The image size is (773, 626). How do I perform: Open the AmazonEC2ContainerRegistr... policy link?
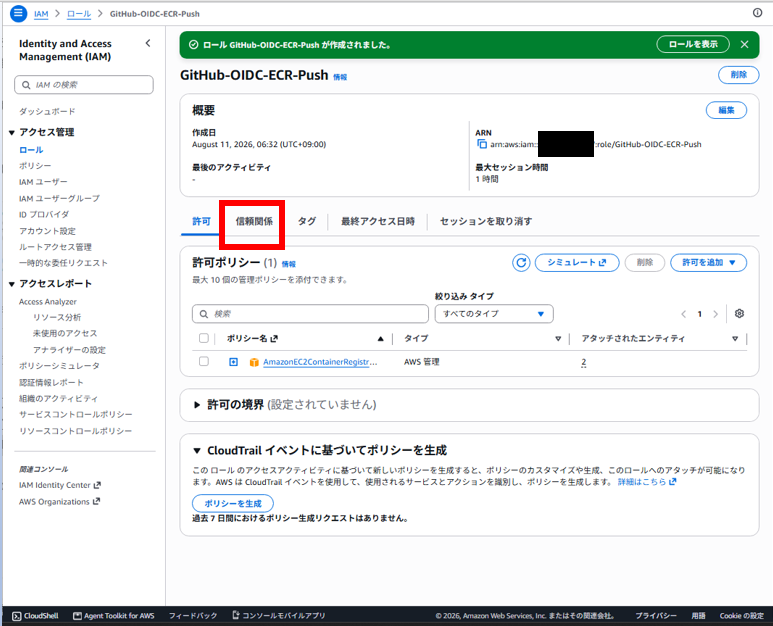coord(320,362)
